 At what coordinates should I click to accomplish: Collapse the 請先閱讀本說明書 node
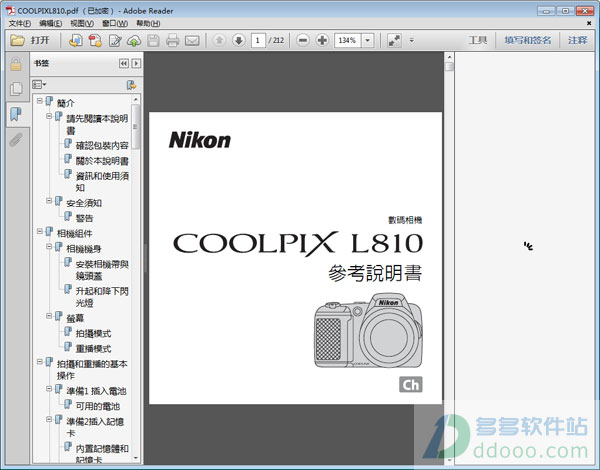pos(49,116)
